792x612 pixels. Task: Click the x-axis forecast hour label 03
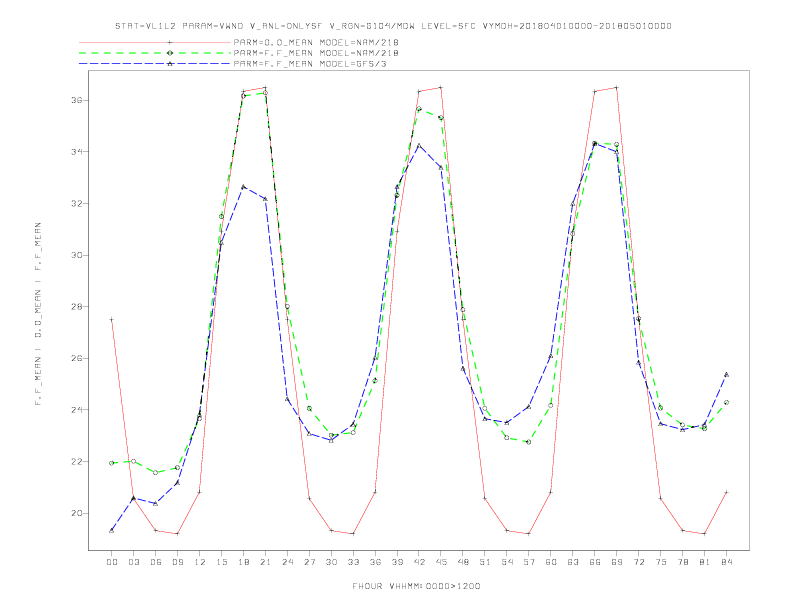tap(133, 562)
